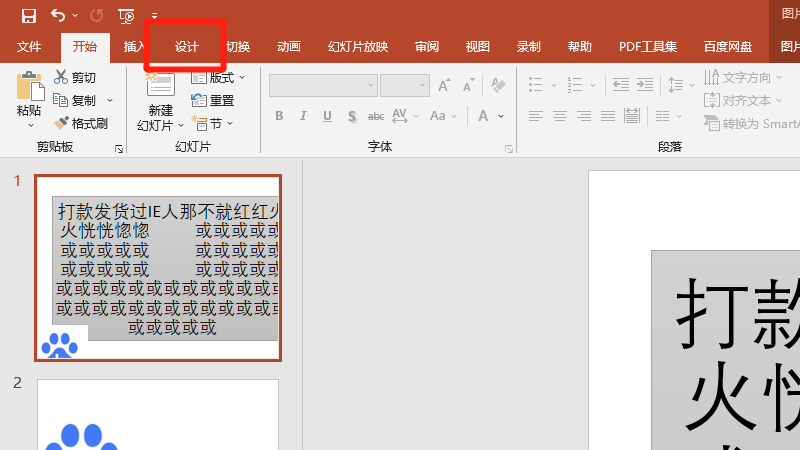Click the Copy (复制) button

coord(82,100)
